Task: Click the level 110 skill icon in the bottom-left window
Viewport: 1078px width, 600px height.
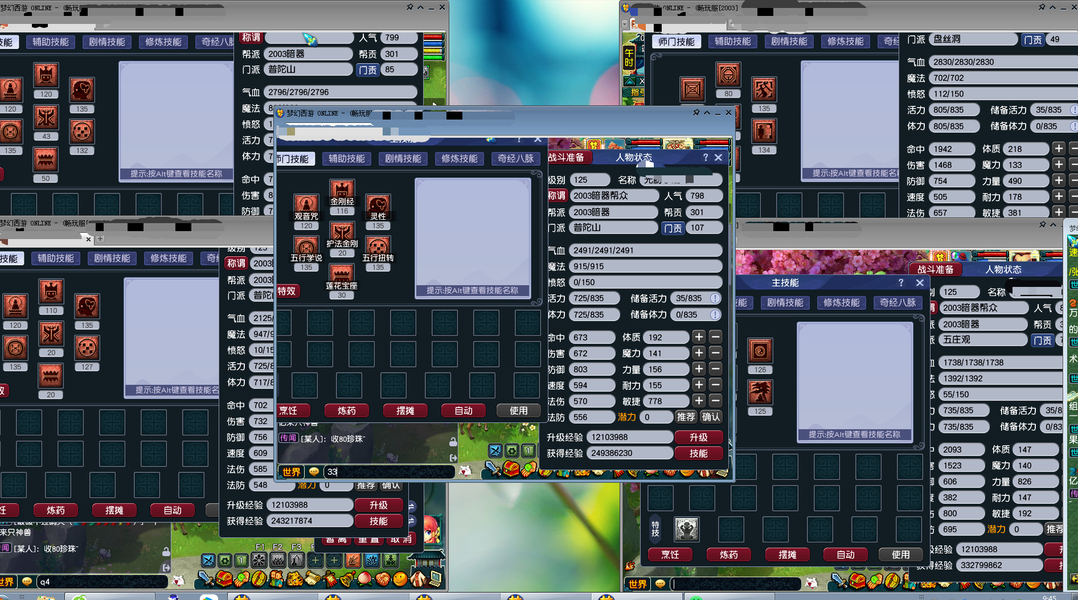Action: point(50,291)
